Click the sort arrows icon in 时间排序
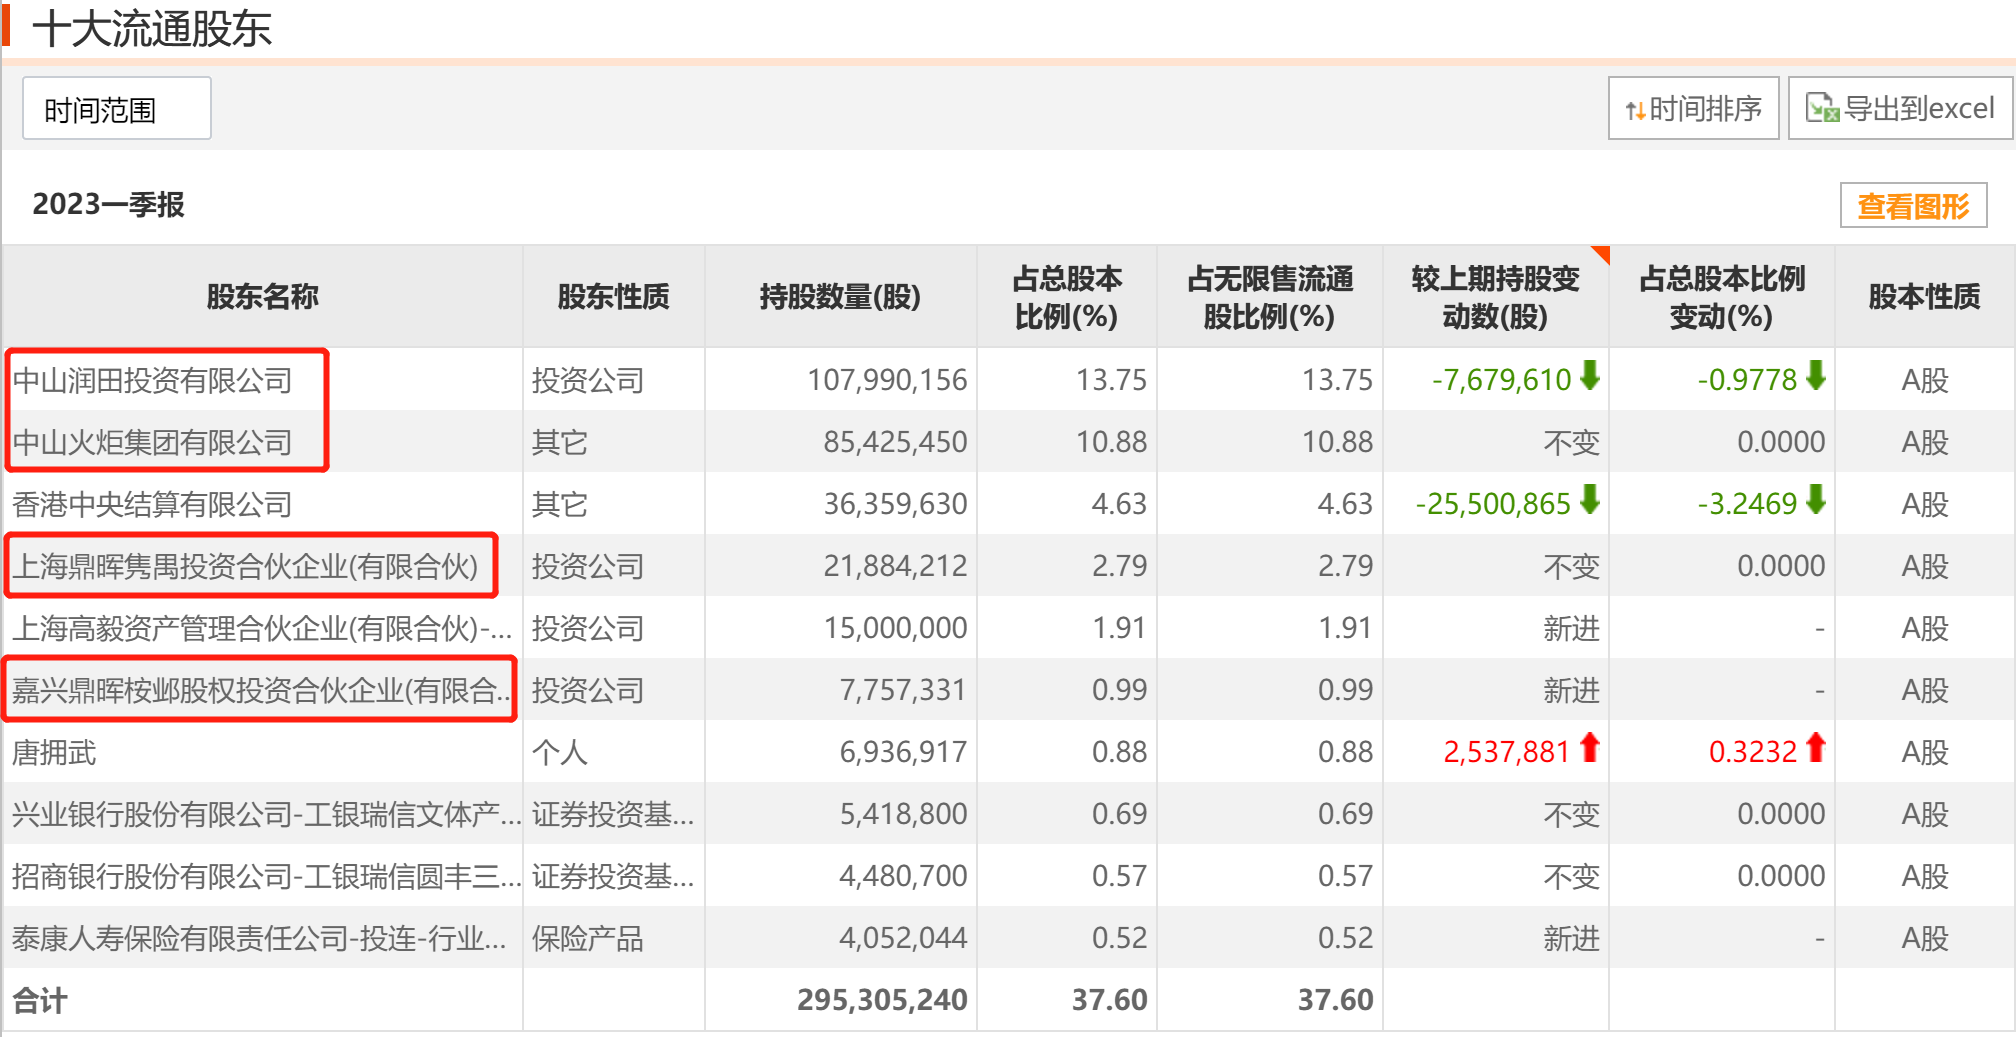Viewport: 2016px width, 1037px height. pyautogui.click(x=1635, y=110)
